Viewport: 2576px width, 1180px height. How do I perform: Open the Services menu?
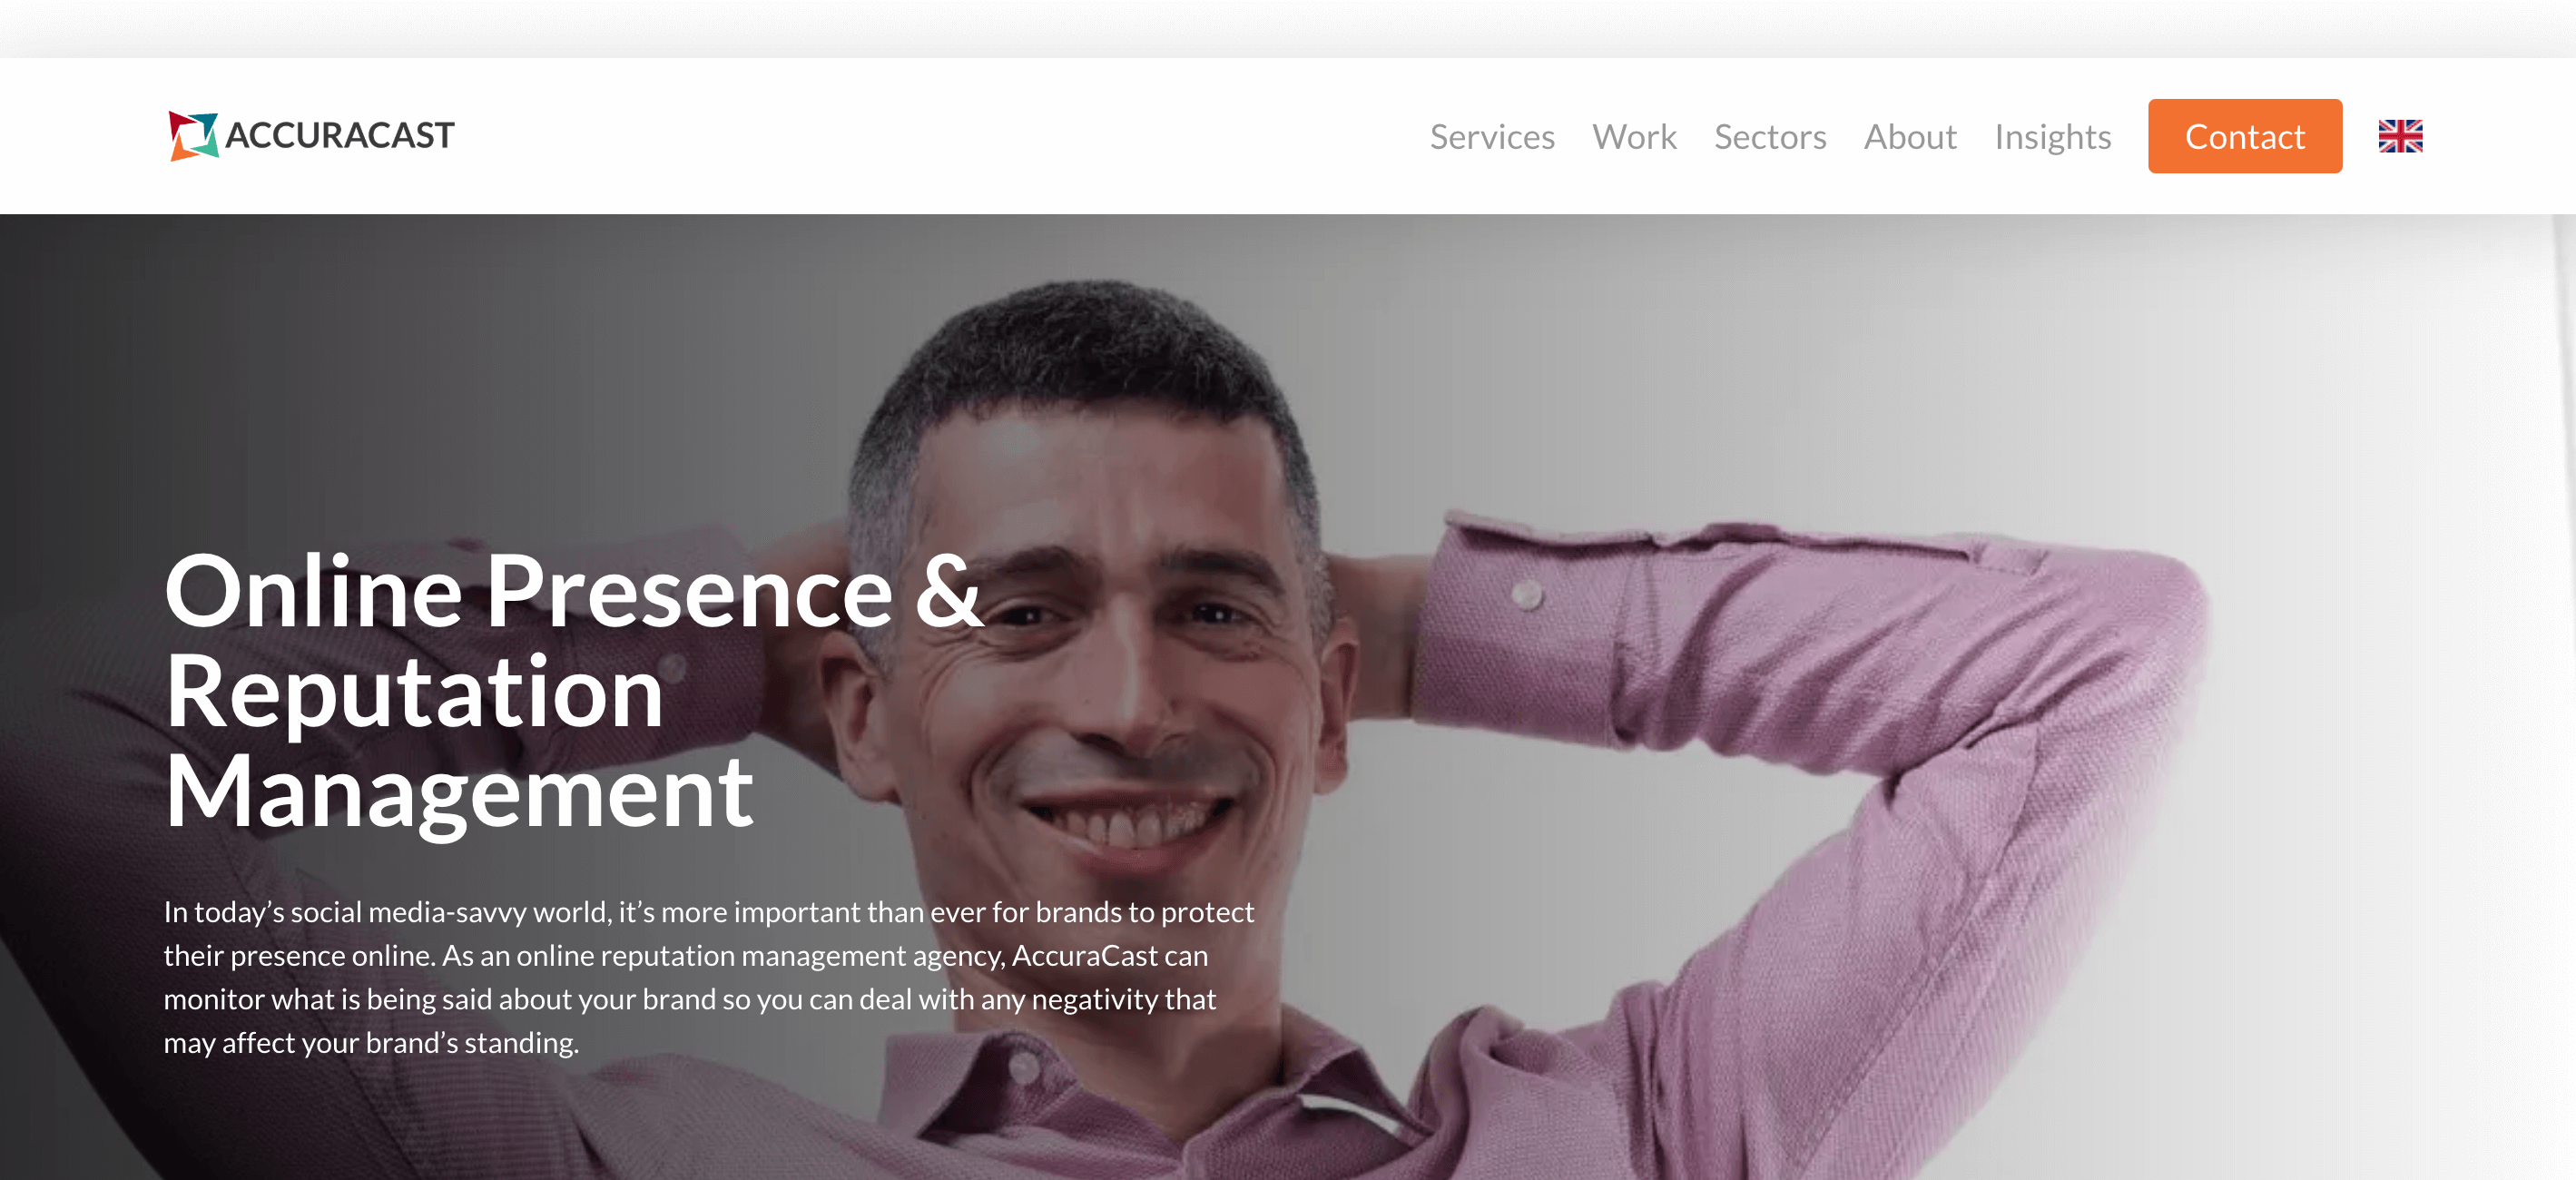pos(1492,136)
